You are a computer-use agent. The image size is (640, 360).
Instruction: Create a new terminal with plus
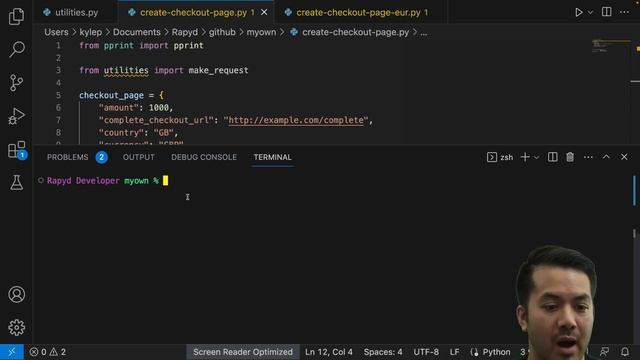click(525, 157)
